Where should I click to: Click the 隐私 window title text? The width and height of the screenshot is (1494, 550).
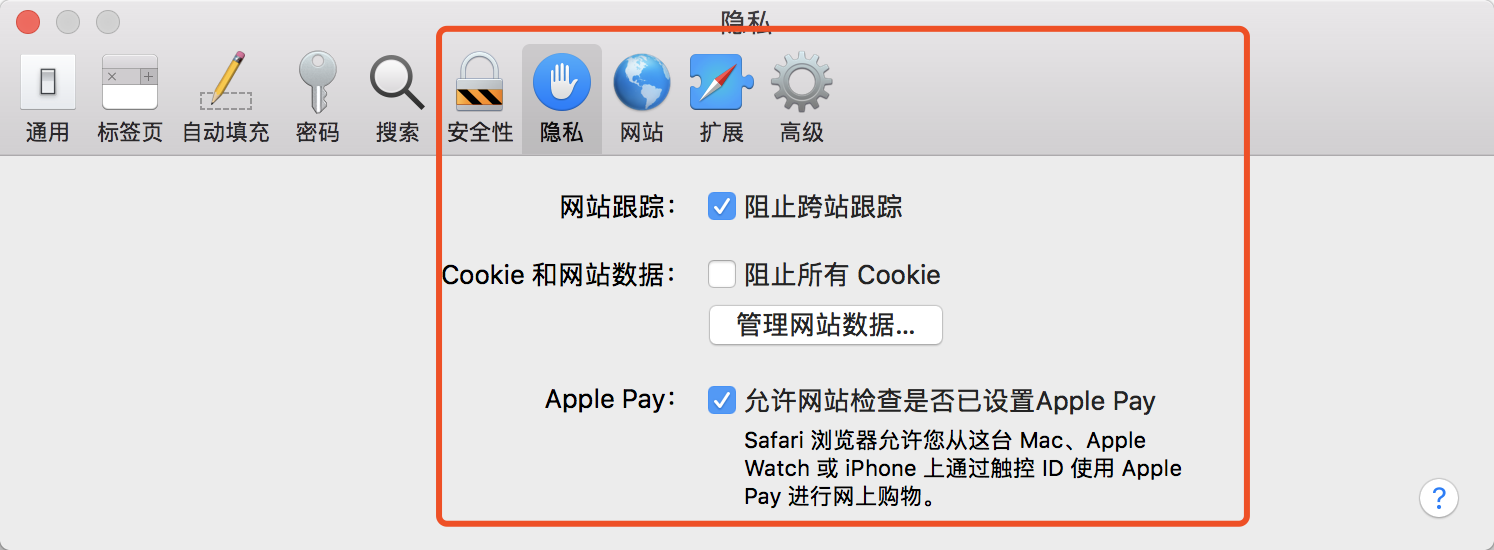[746, 22]
